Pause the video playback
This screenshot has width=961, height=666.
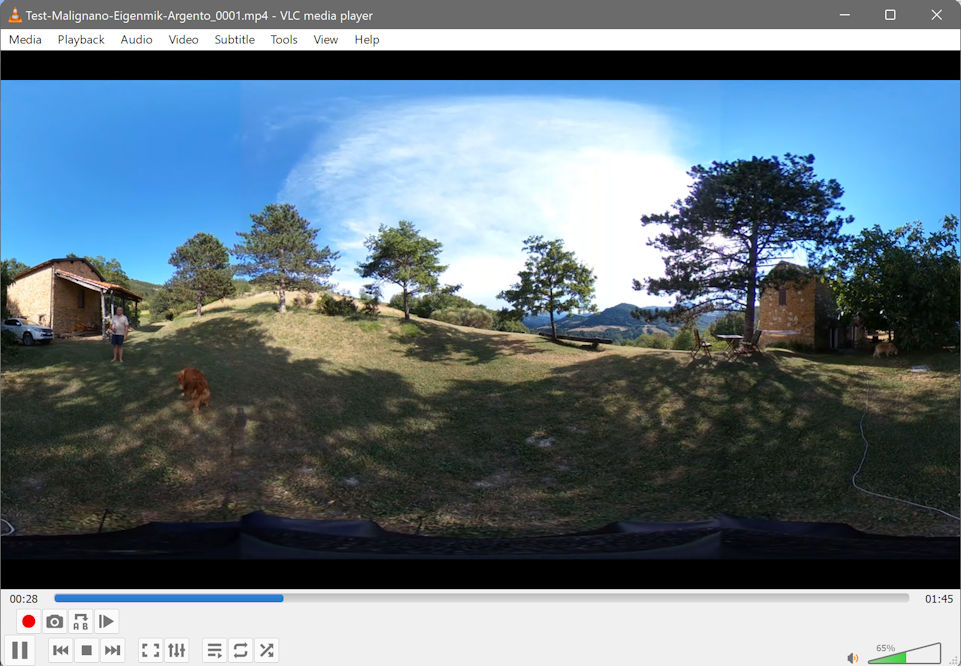coord(20,650)
